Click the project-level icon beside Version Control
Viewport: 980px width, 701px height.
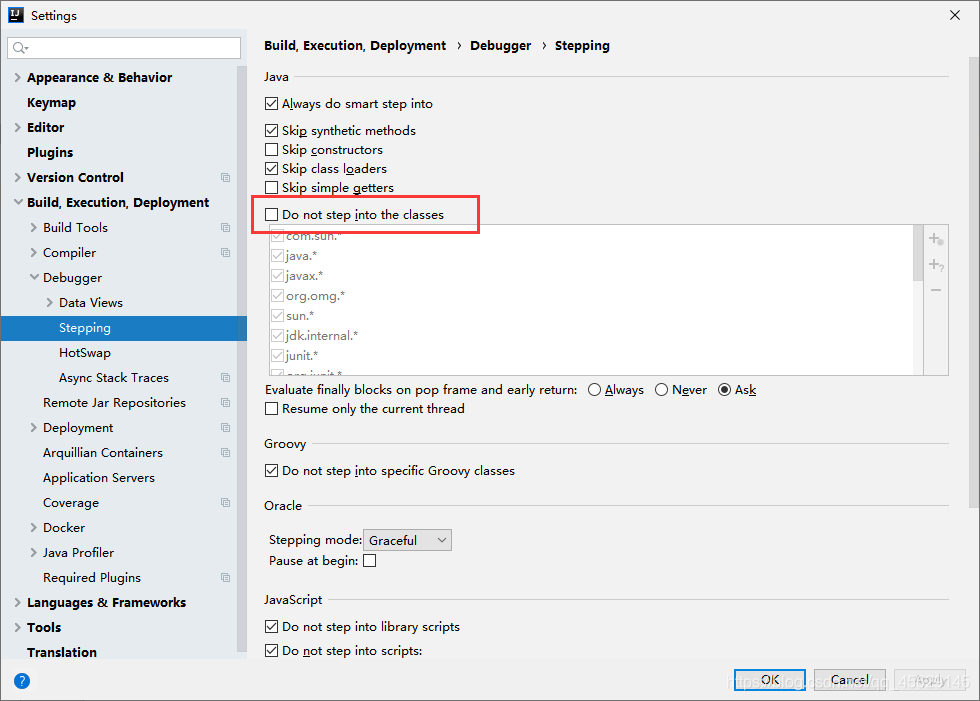[226, 177]
